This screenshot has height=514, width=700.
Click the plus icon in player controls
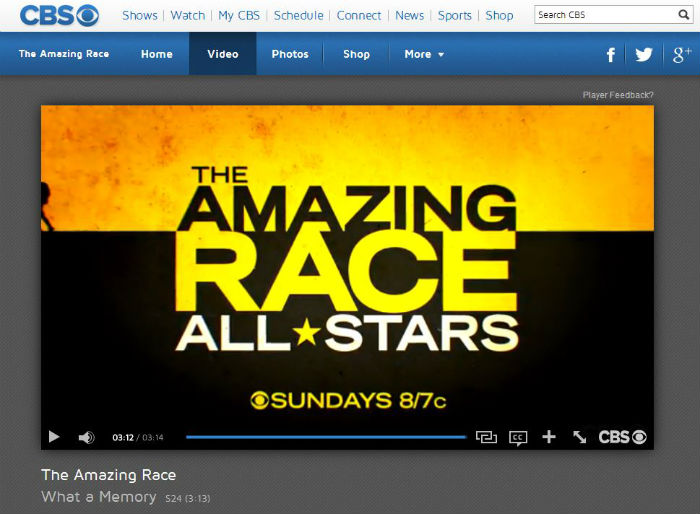click(x=549, y=436)
